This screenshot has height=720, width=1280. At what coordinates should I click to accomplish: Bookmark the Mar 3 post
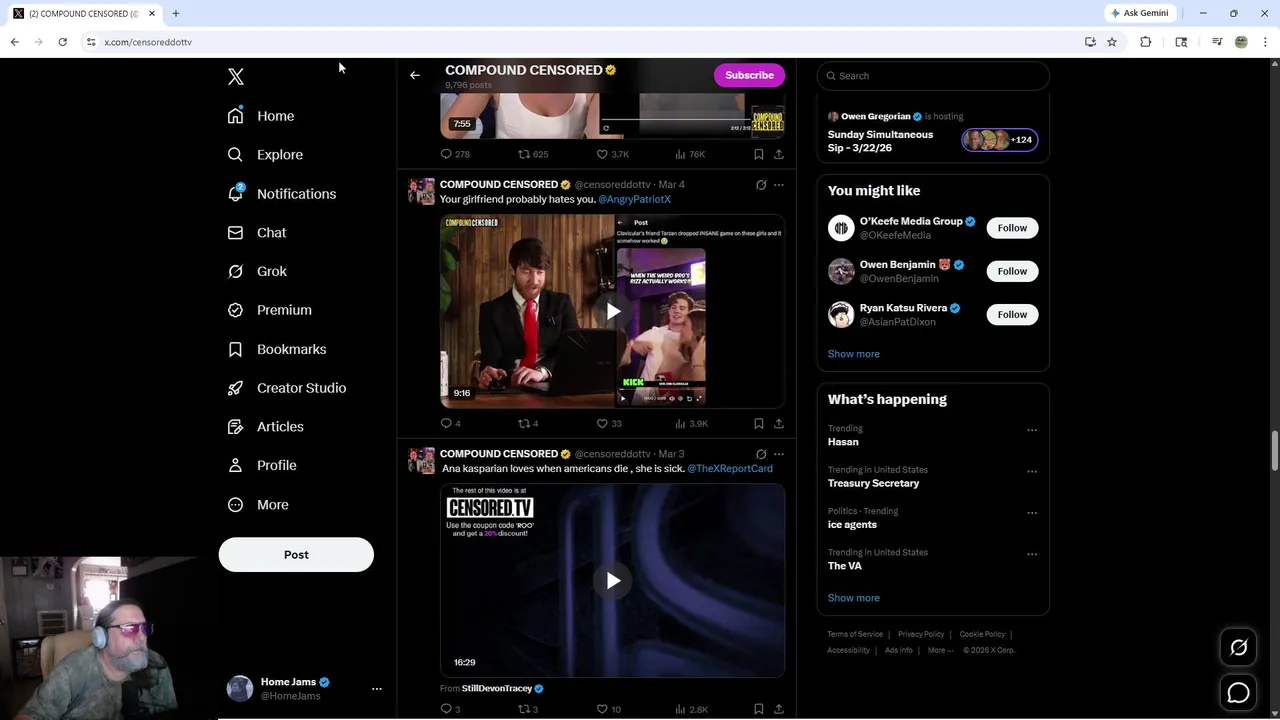759,709
